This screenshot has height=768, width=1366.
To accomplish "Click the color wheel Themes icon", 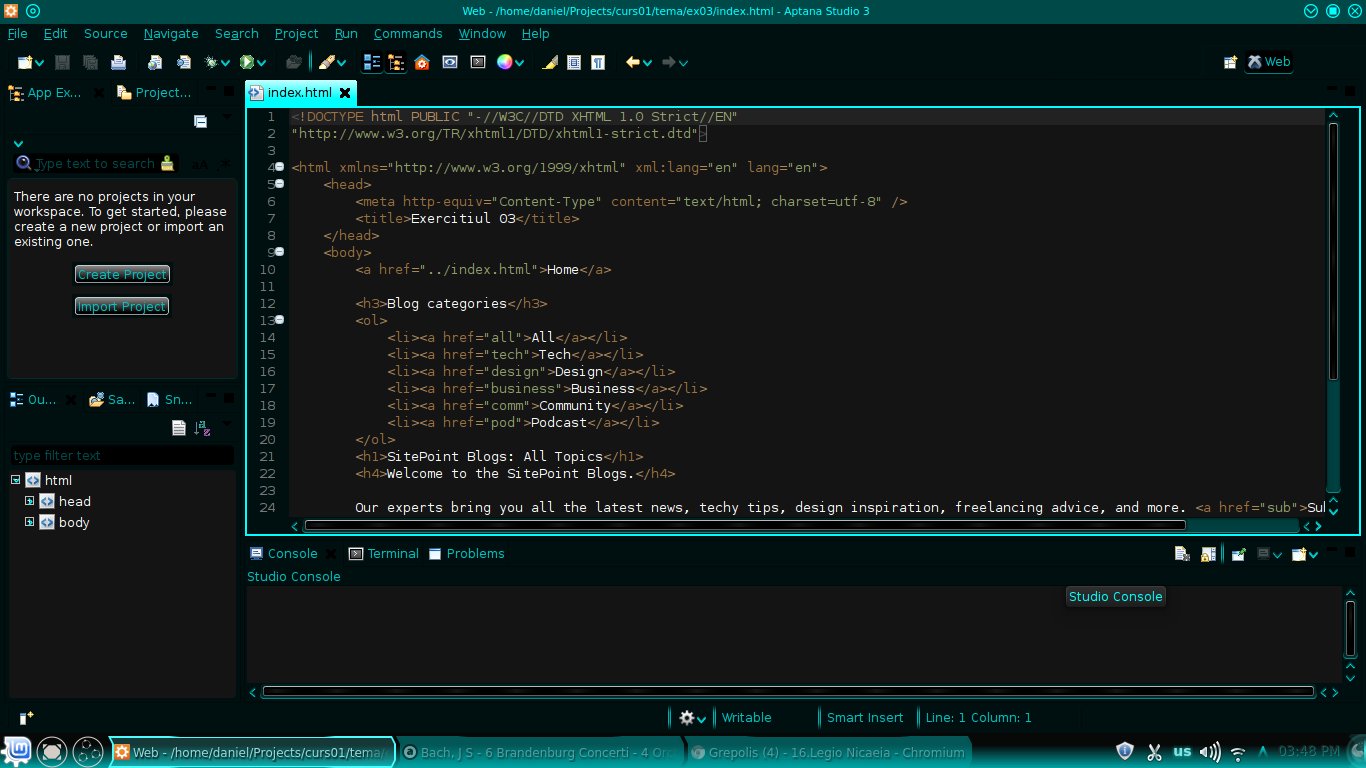I will pyautogui.click(x=505, y=62).
